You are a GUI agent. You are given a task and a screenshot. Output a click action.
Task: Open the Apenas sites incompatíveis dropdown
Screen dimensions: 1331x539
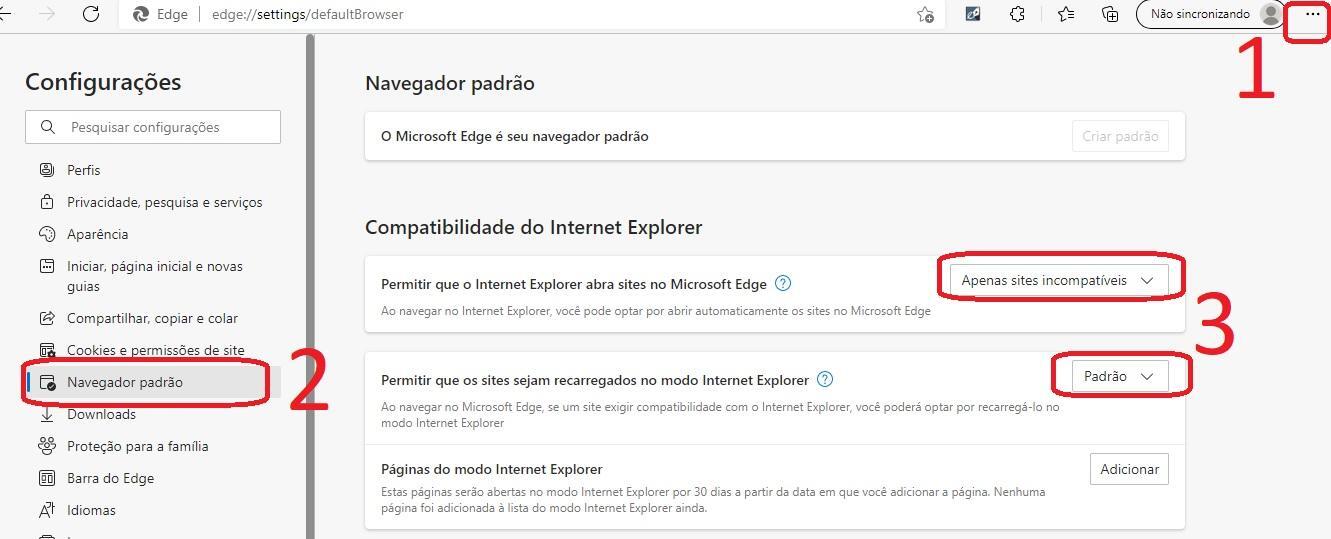[x=1058, y=280]
